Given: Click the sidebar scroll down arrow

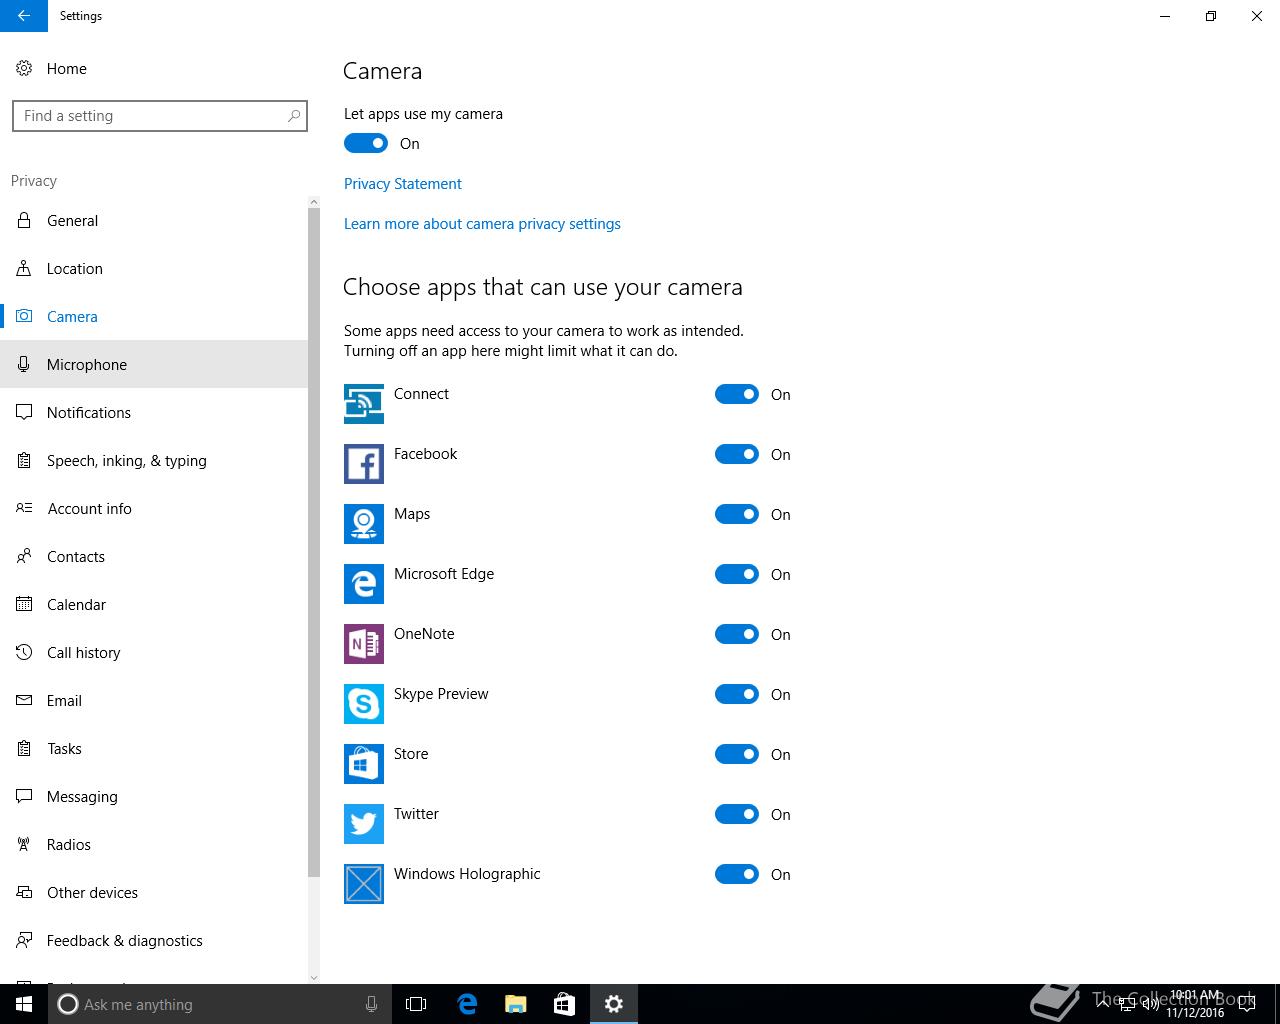Looking at the screenshot, I should point(314,977).
